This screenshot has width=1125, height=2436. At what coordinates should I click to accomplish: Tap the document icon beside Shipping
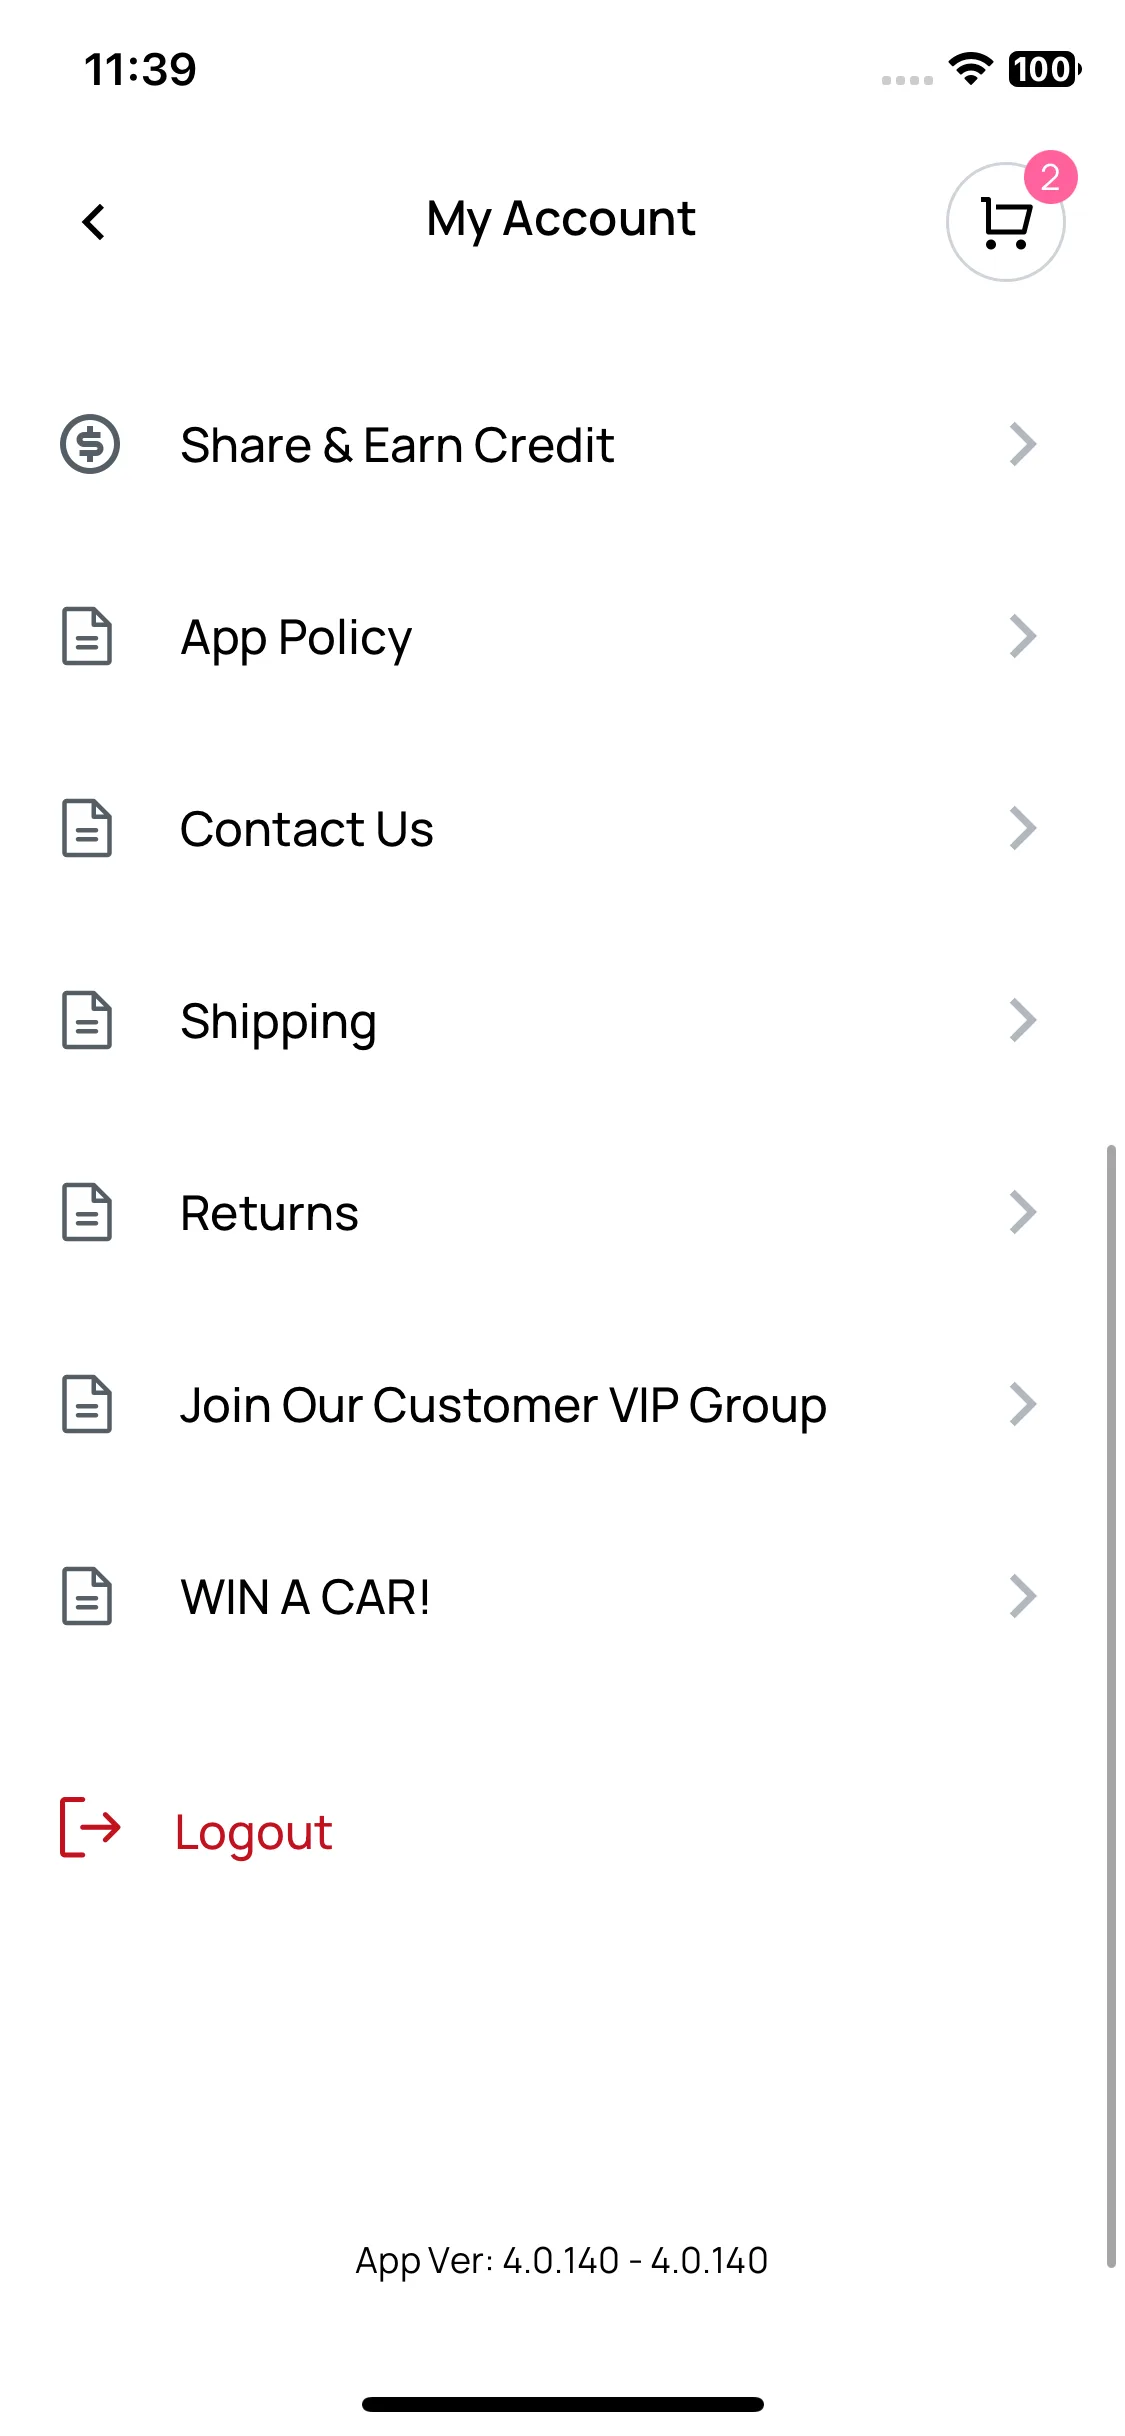coord(87,1020)
